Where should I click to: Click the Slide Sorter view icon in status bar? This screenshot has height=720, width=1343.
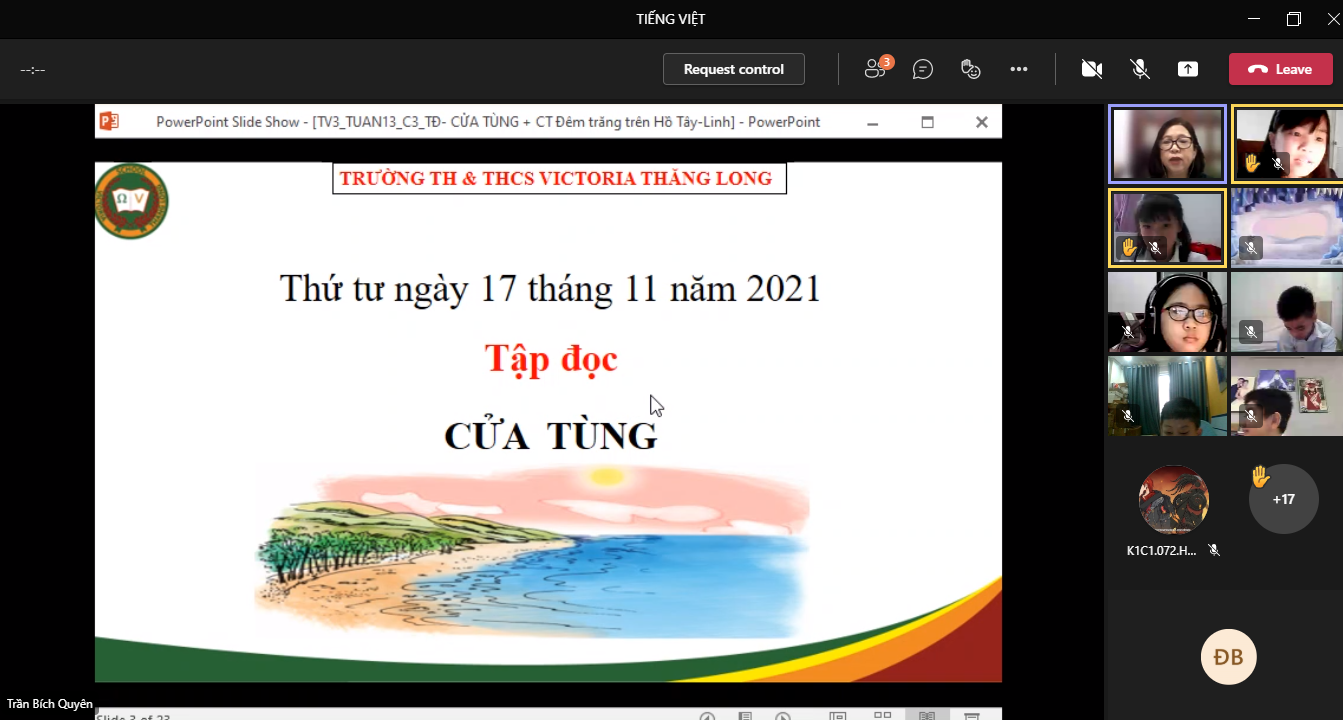point(882,716)
